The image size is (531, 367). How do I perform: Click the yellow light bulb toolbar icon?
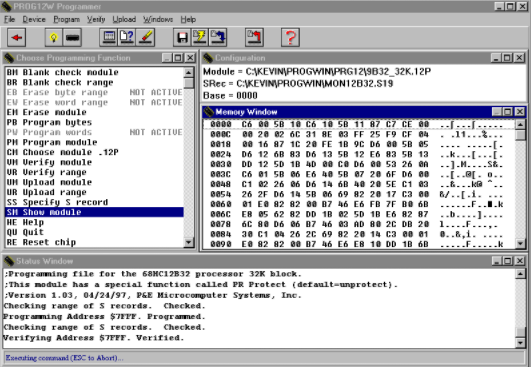(54, 37)
